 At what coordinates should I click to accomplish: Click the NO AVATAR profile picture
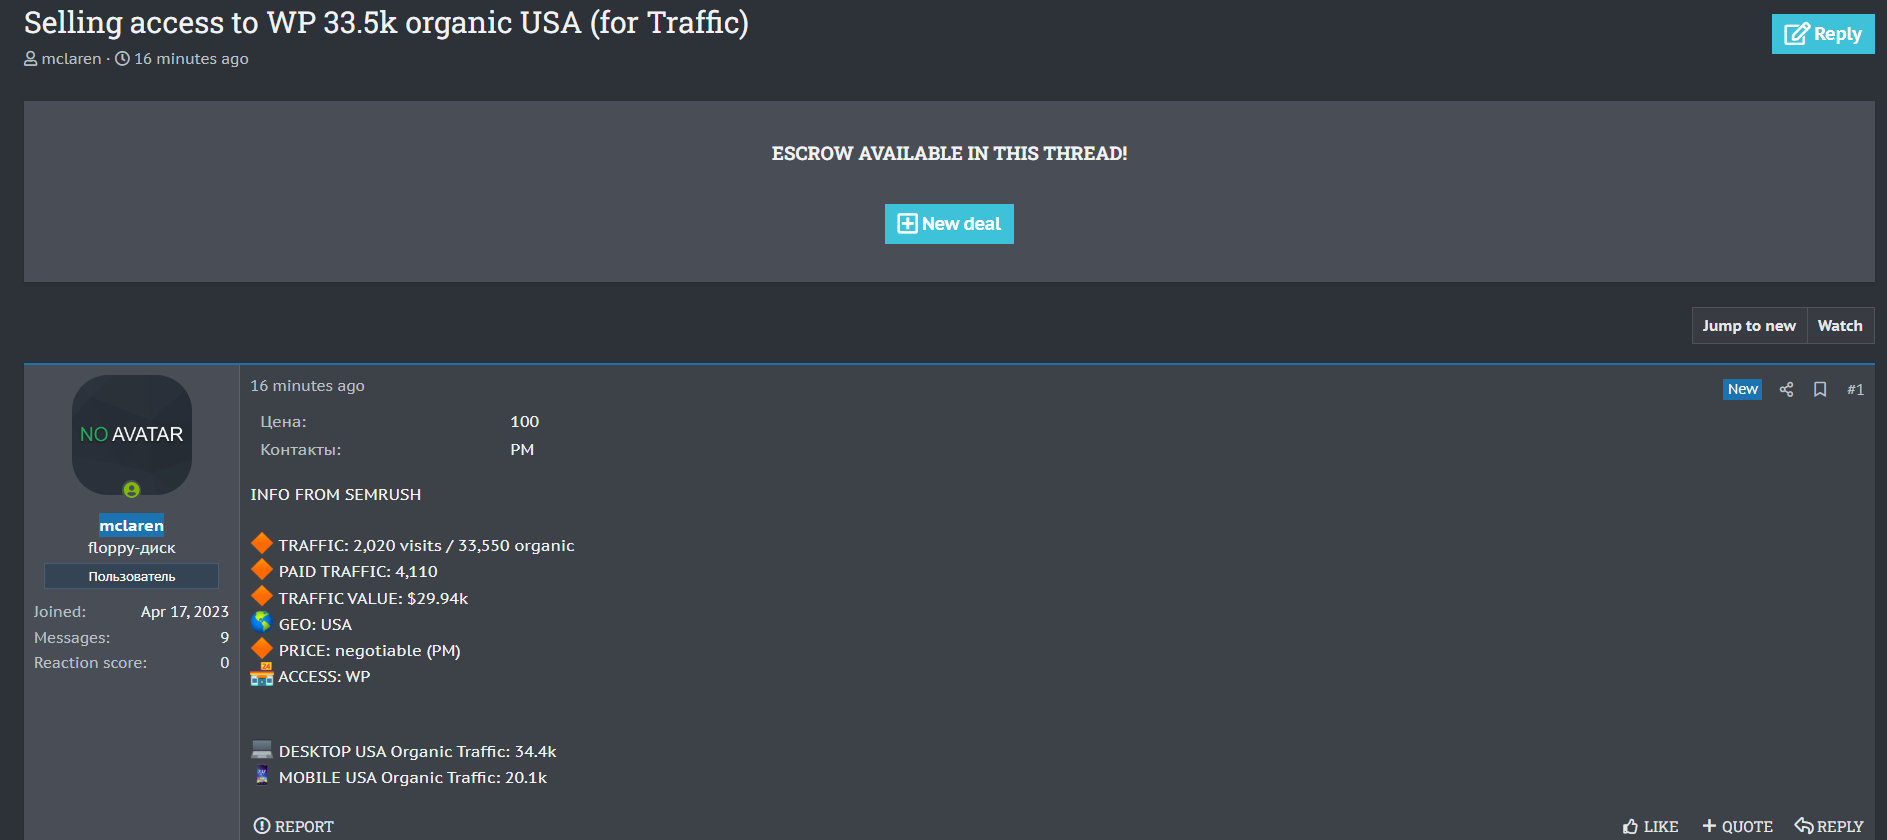pos(131,434)
